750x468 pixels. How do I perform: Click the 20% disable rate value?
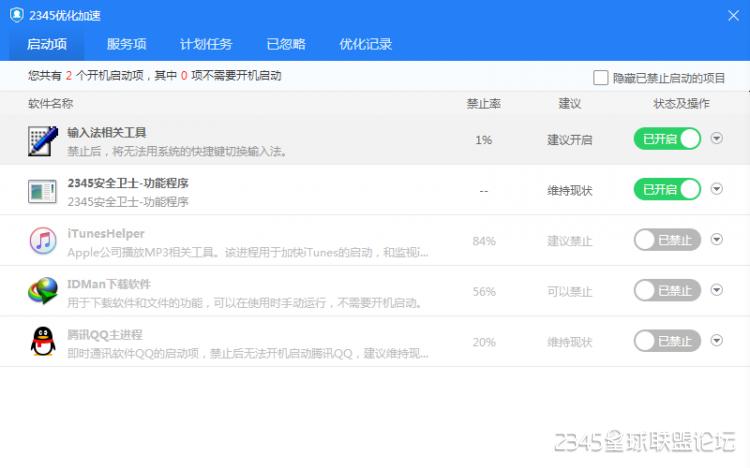pos(484,342)
